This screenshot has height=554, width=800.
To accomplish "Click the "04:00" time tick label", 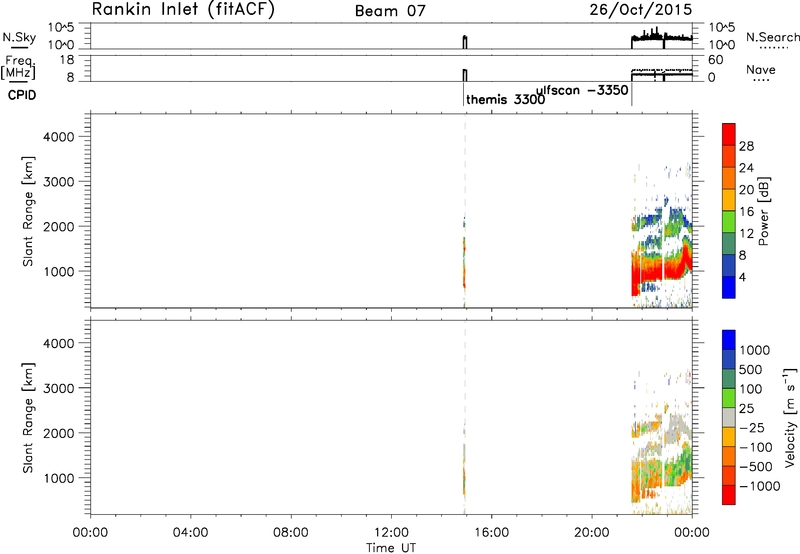I will pos(191,533).
